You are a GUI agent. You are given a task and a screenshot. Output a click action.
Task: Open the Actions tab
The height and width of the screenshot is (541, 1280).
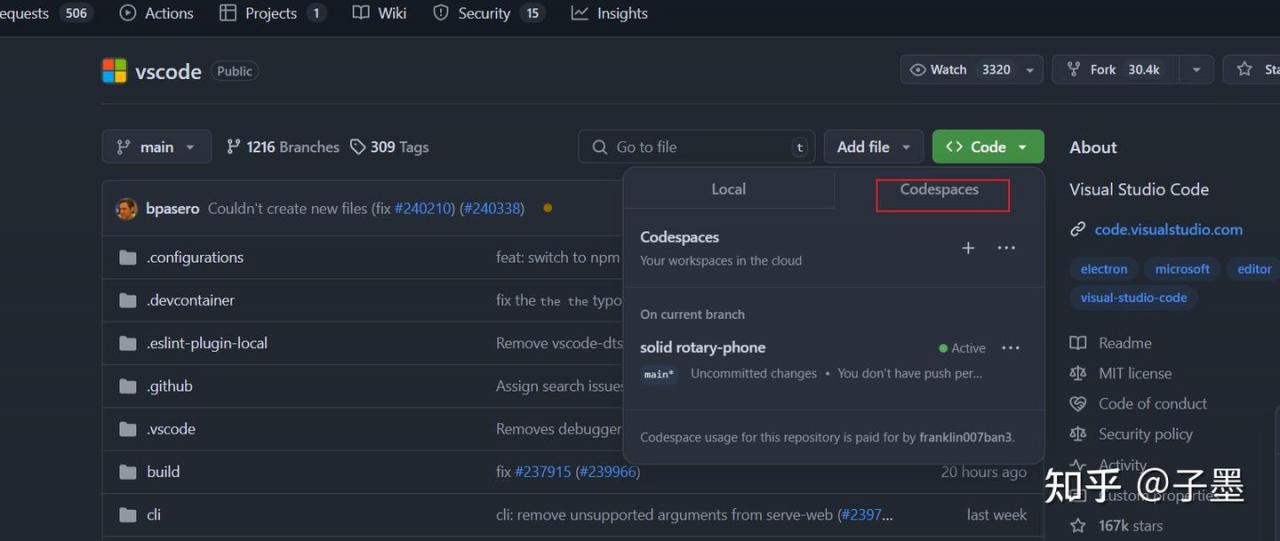pos(156,13)
